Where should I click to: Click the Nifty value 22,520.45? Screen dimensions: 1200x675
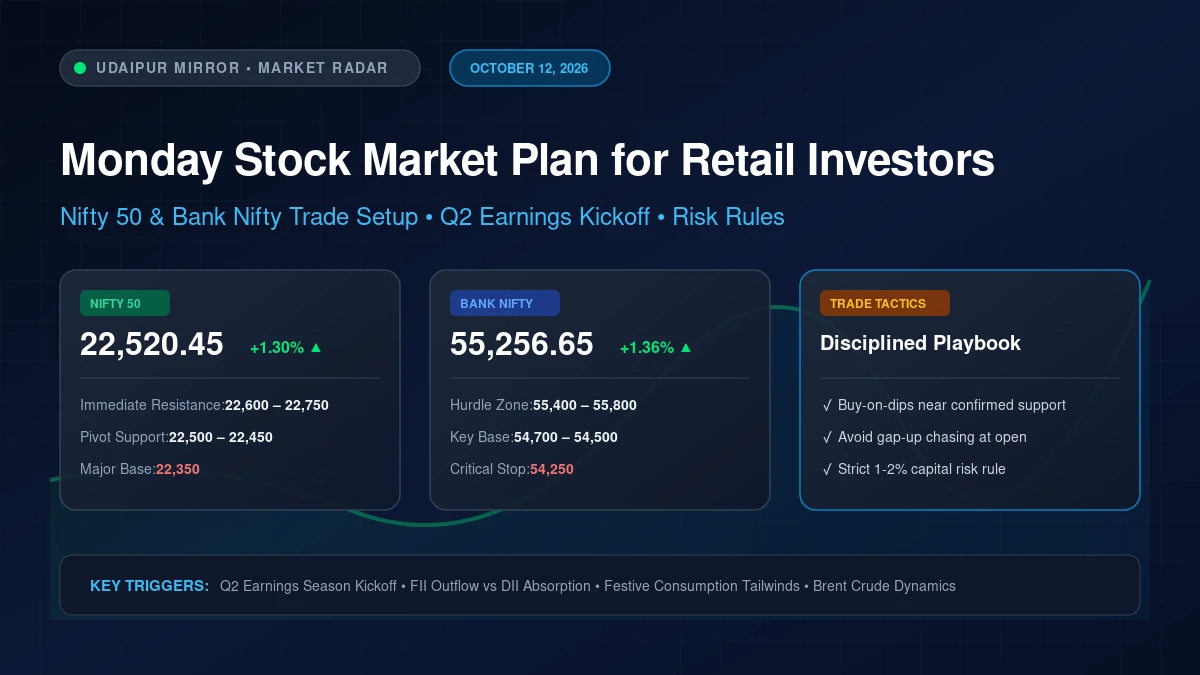(152, 345)
